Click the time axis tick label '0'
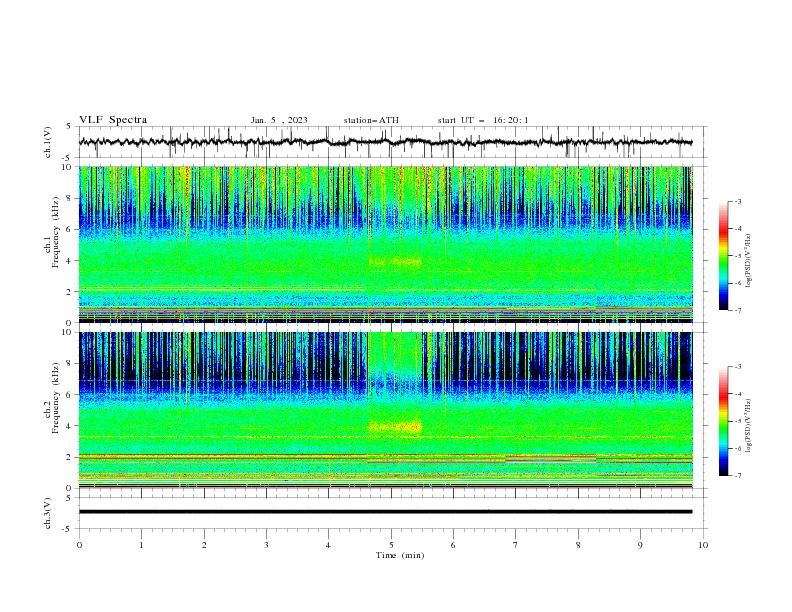 79,545
